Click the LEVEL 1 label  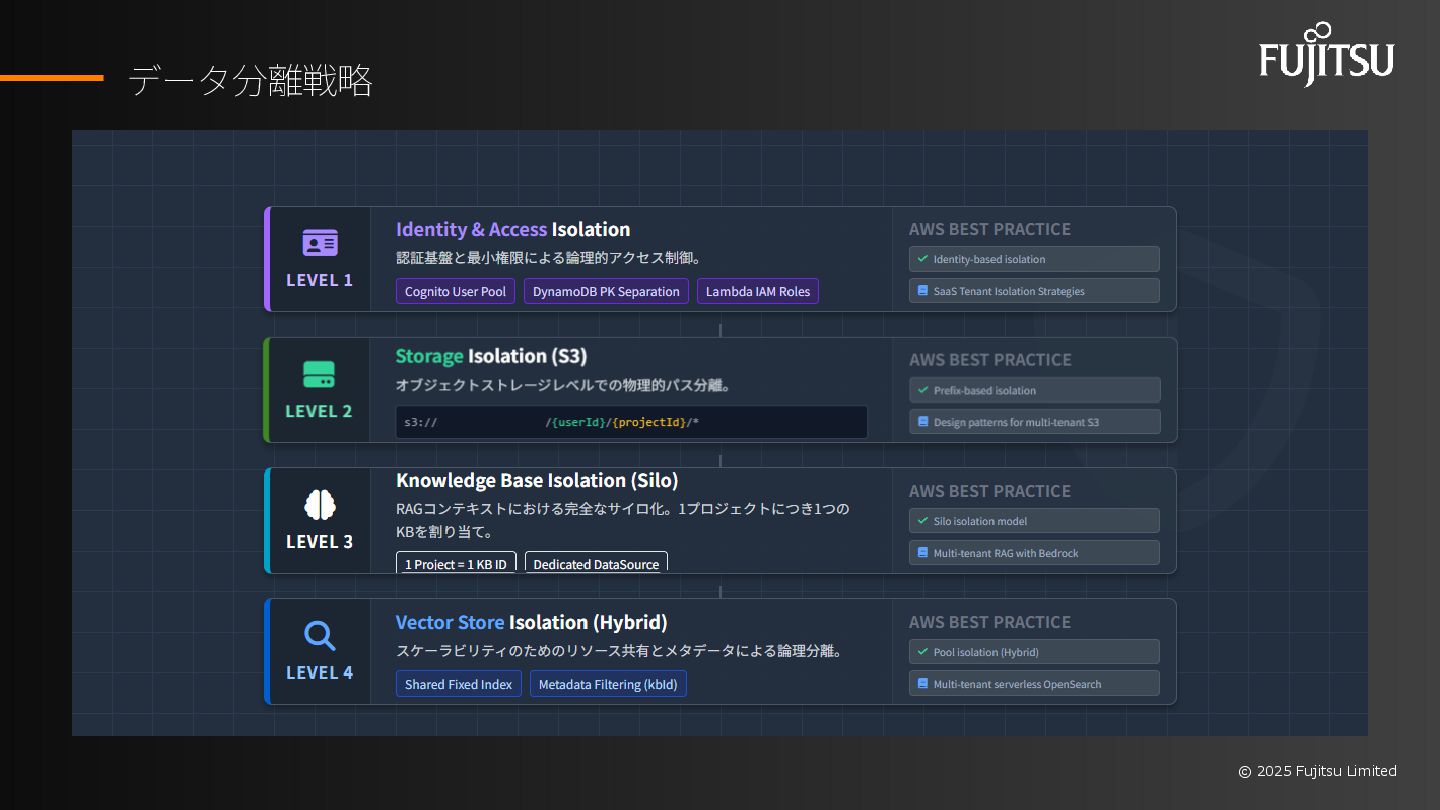319,280
